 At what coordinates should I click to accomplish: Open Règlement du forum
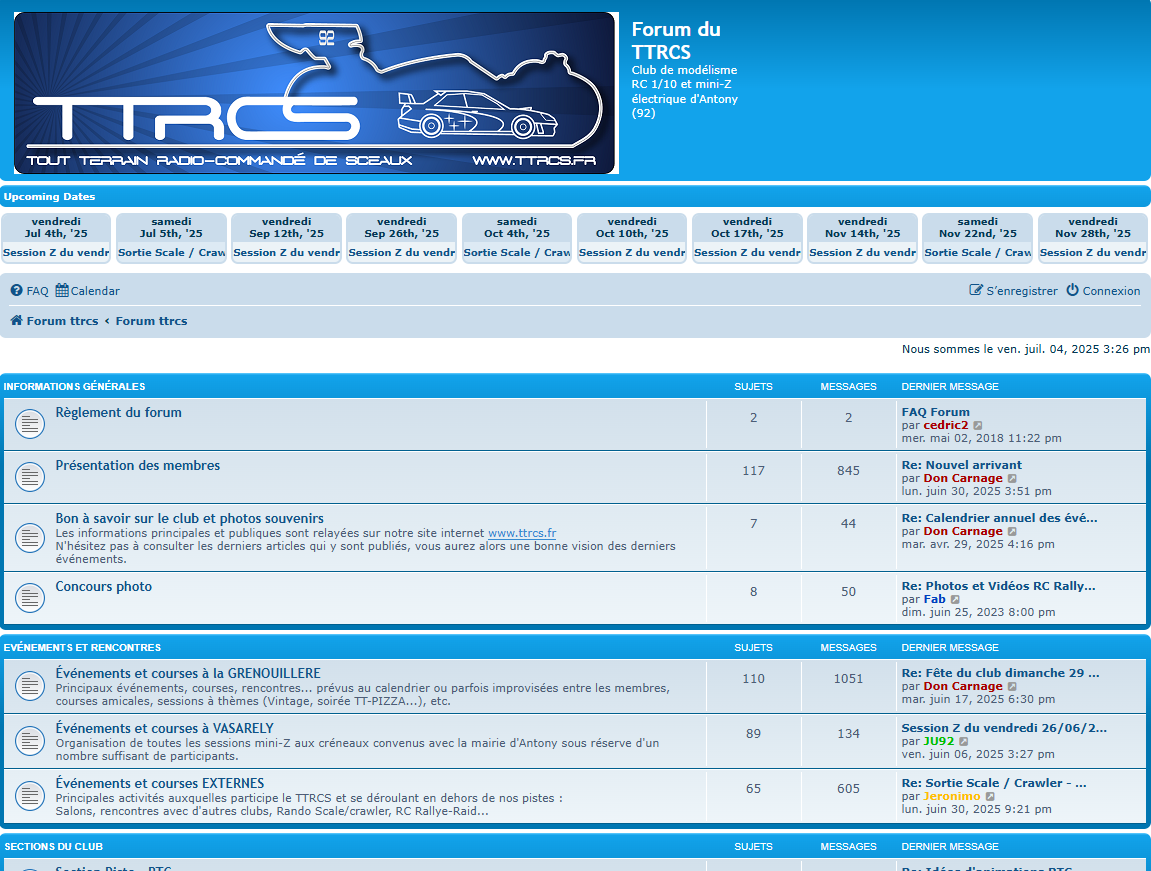[118, 412]
